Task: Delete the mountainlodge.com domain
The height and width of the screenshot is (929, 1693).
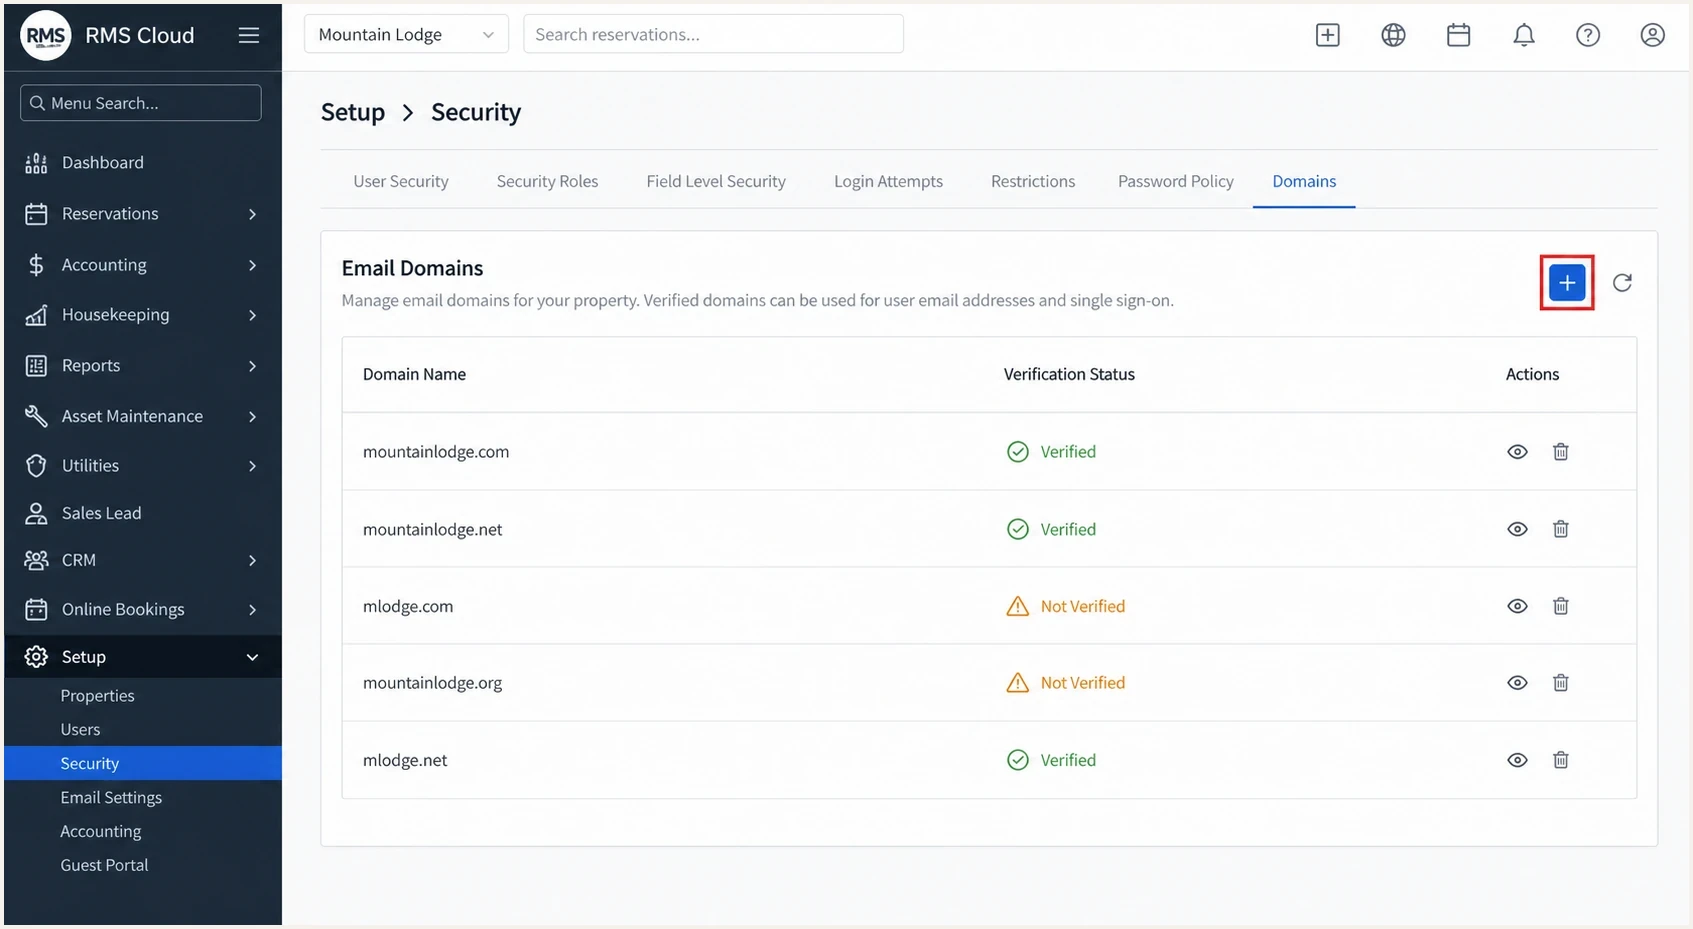Action: coord(1561,452)
